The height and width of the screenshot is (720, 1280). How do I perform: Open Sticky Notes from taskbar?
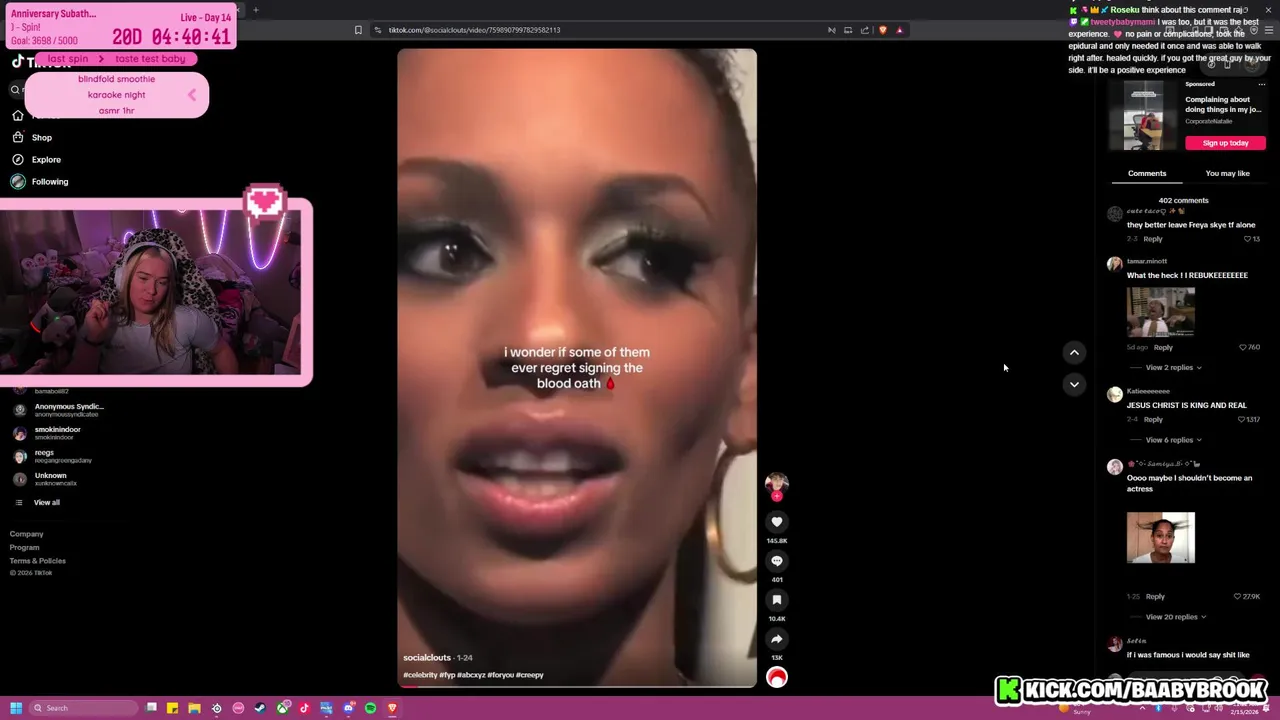[x=172, y=708]
